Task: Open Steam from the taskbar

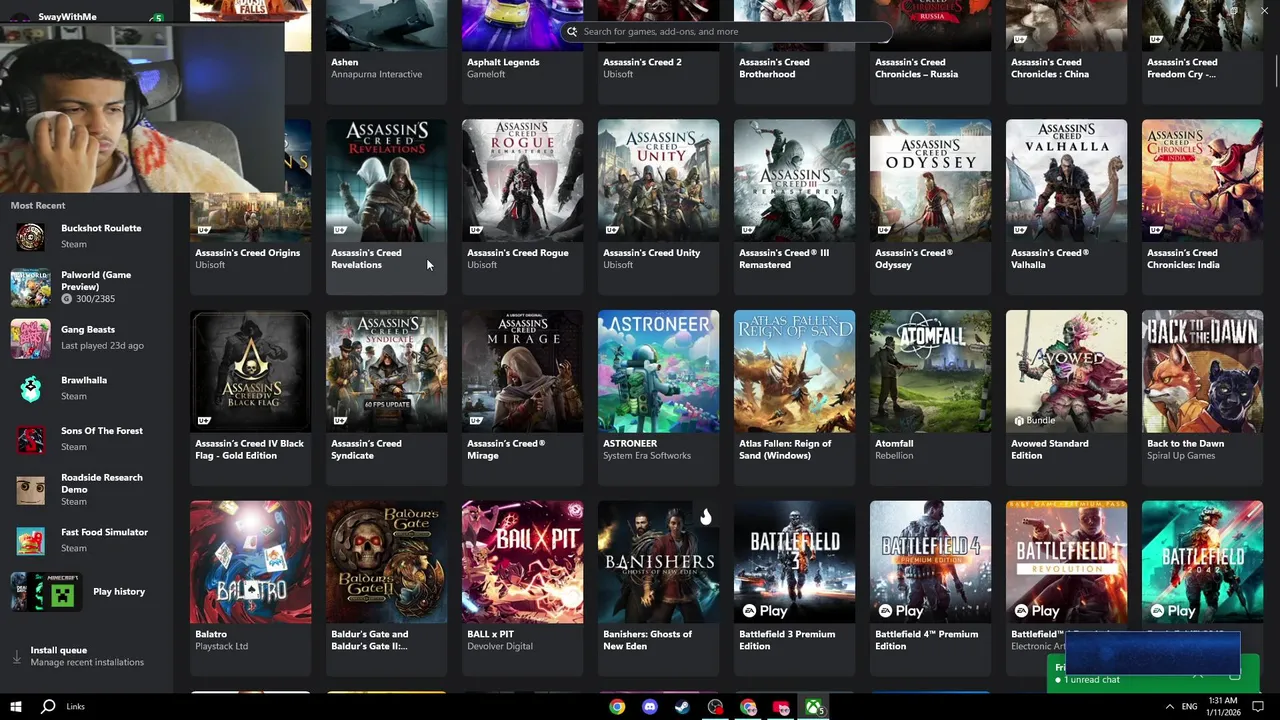Action: 682,707
